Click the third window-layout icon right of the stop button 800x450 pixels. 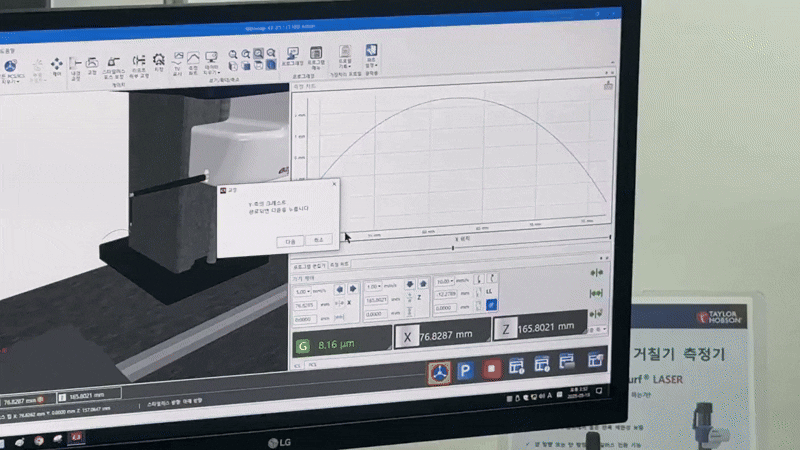(x=567, y=362)
